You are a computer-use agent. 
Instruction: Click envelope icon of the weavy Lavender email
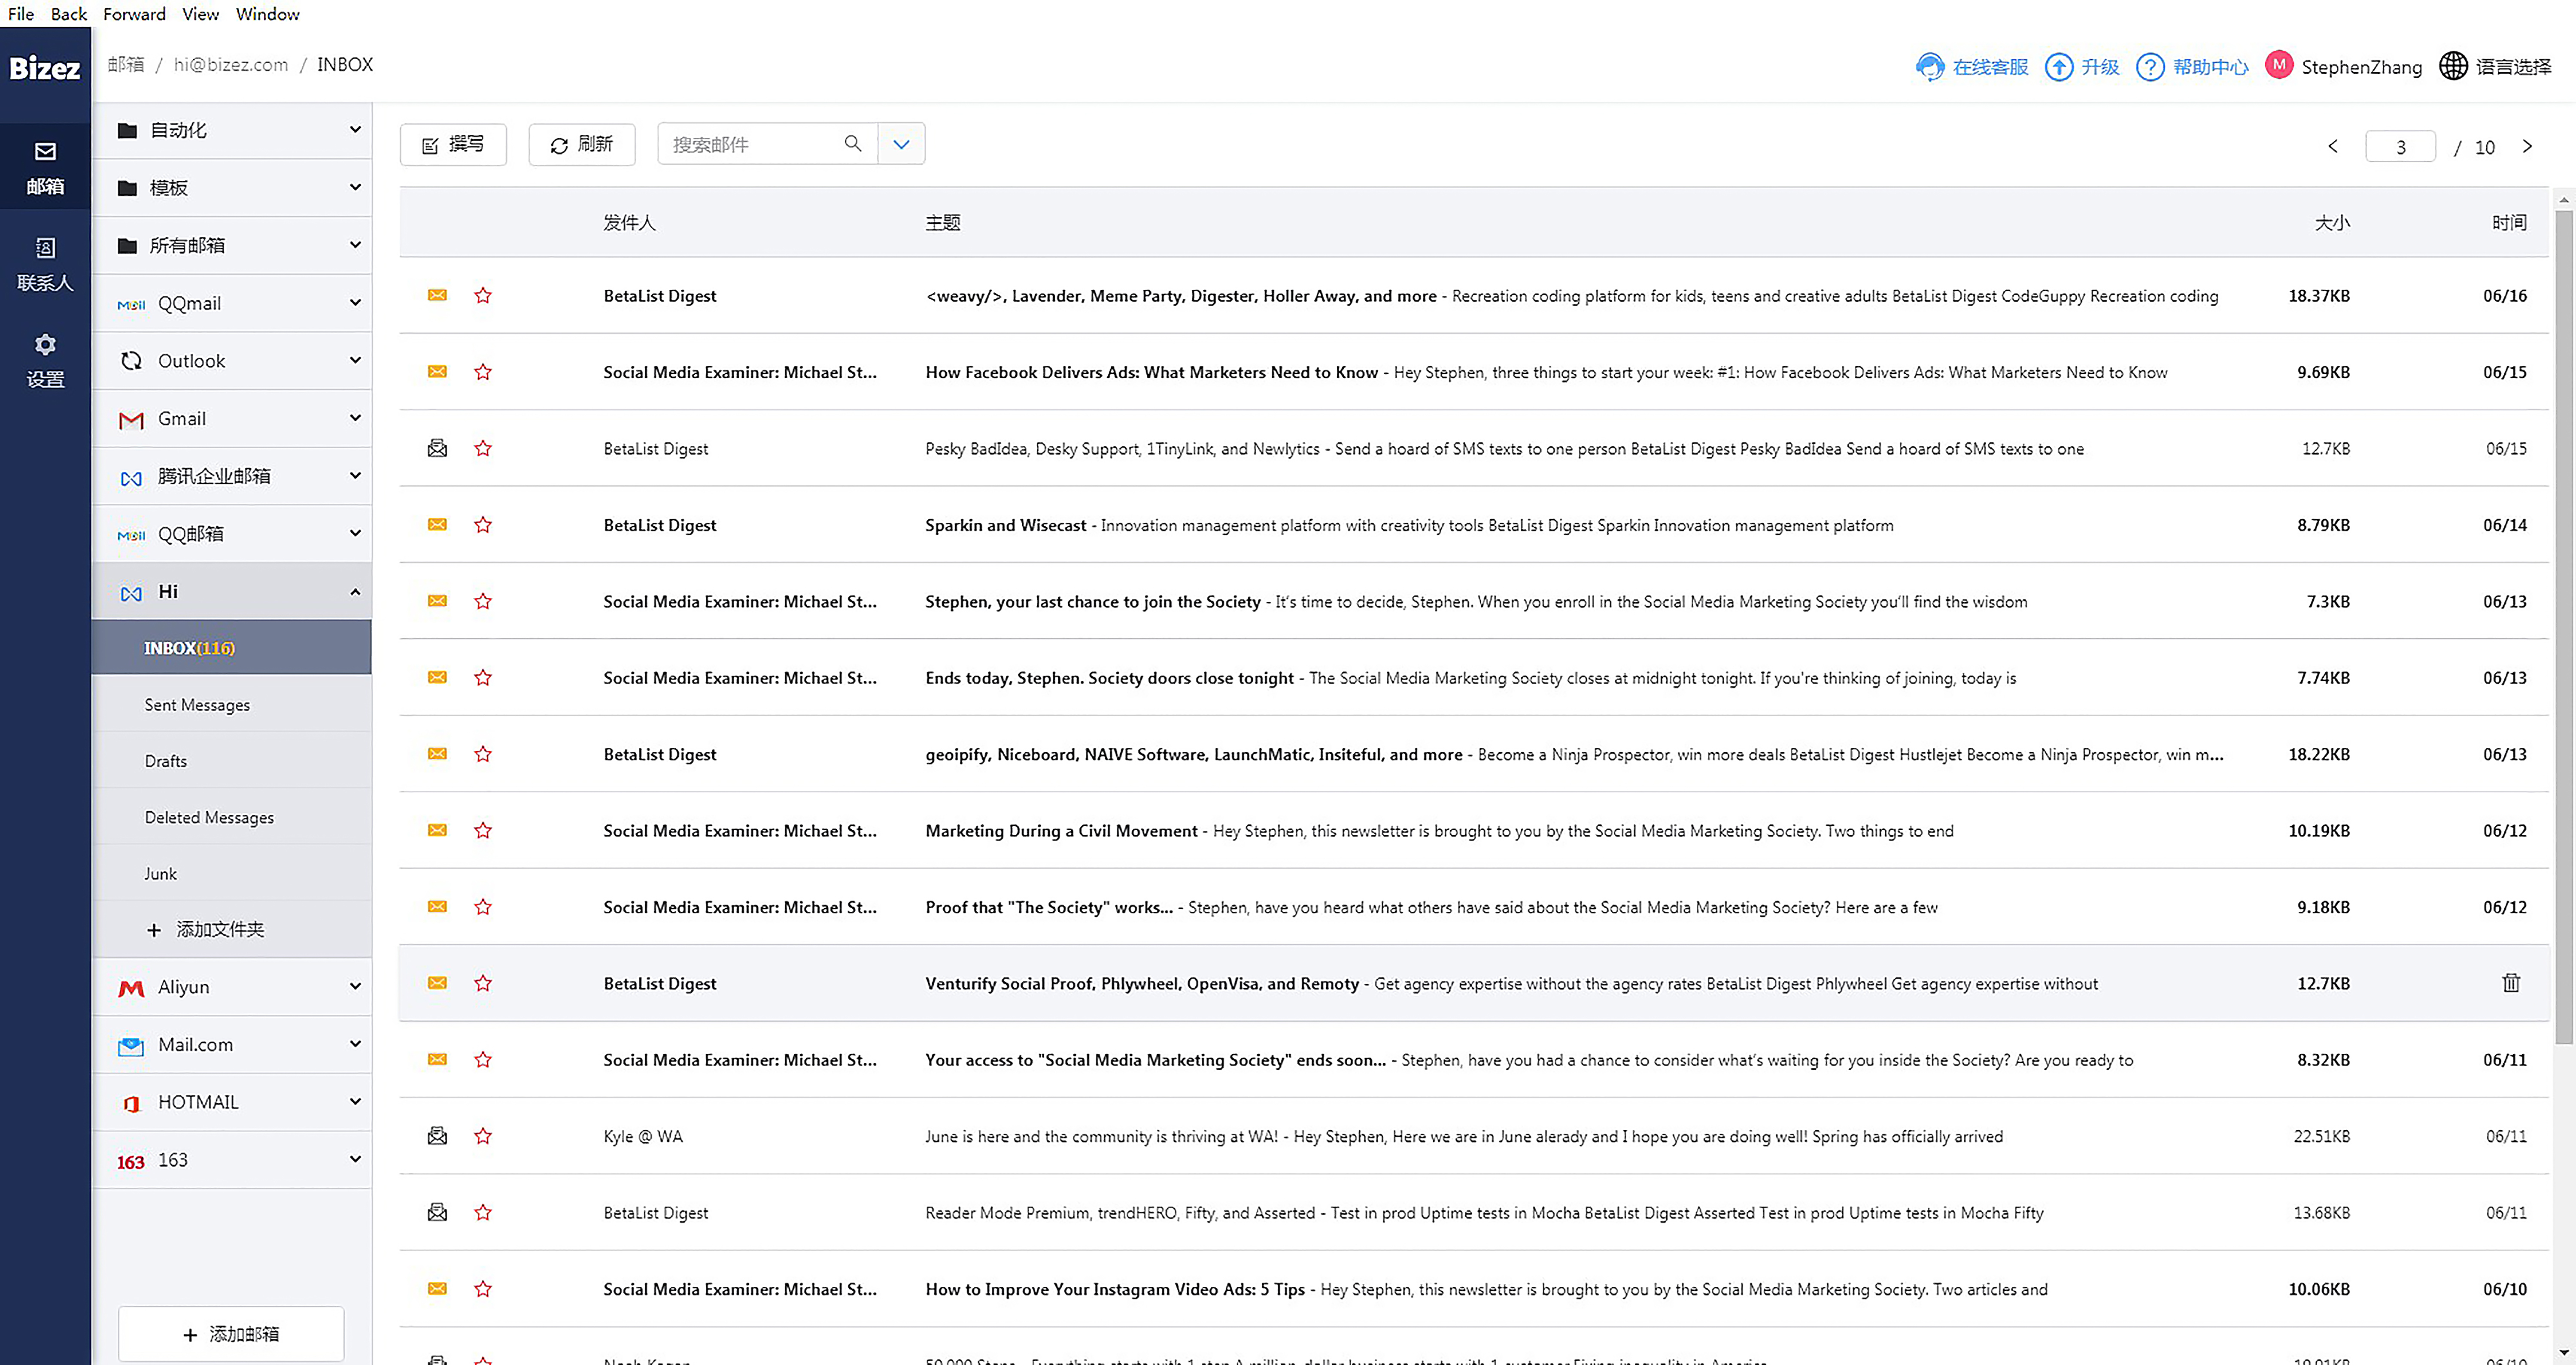[x=437, y=295]
